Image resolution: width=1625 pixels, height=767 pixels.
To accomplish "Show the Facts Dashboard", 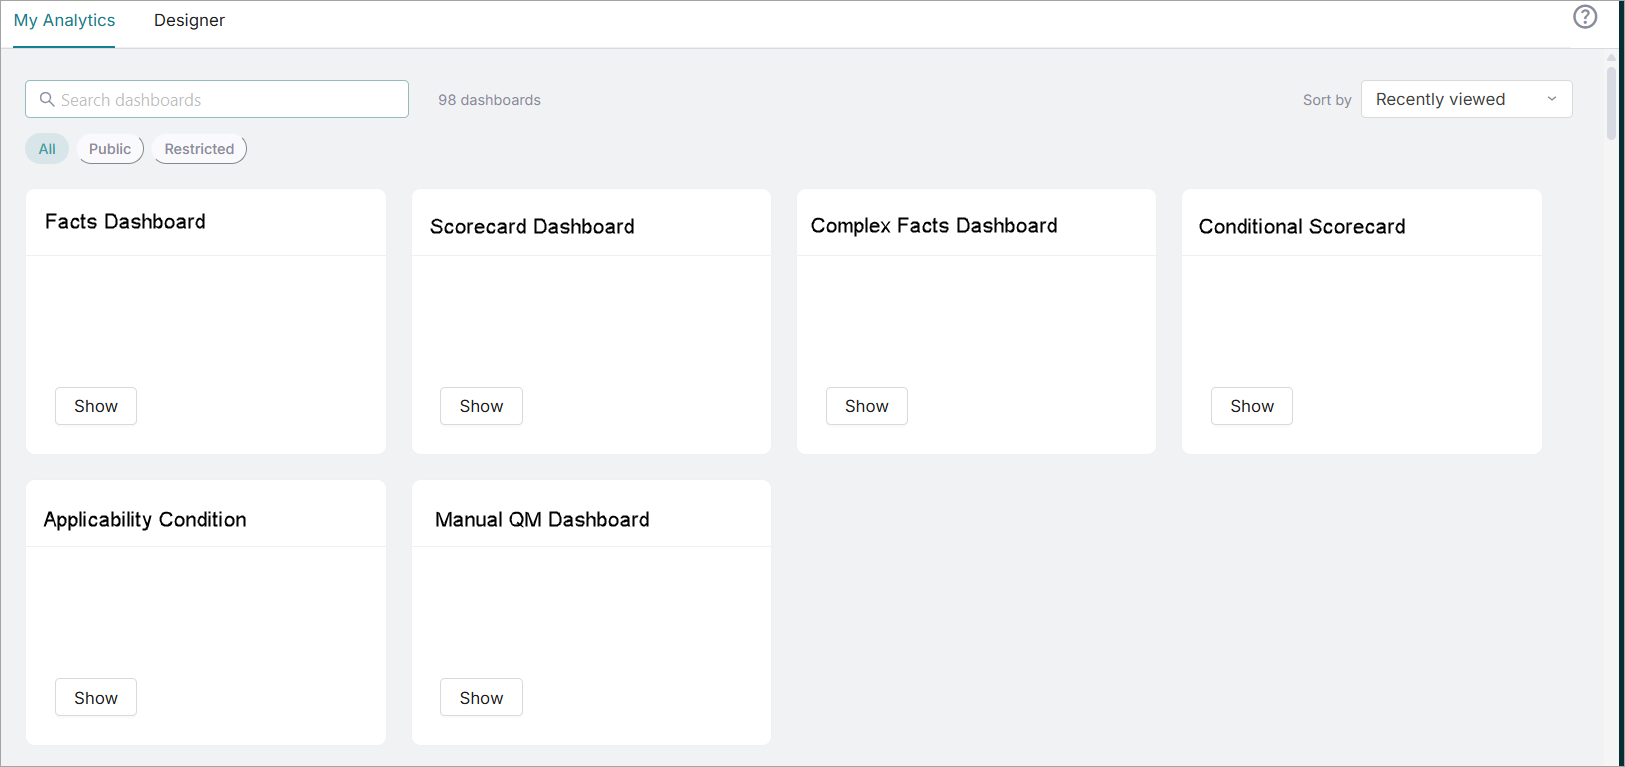I will point(96,406).
